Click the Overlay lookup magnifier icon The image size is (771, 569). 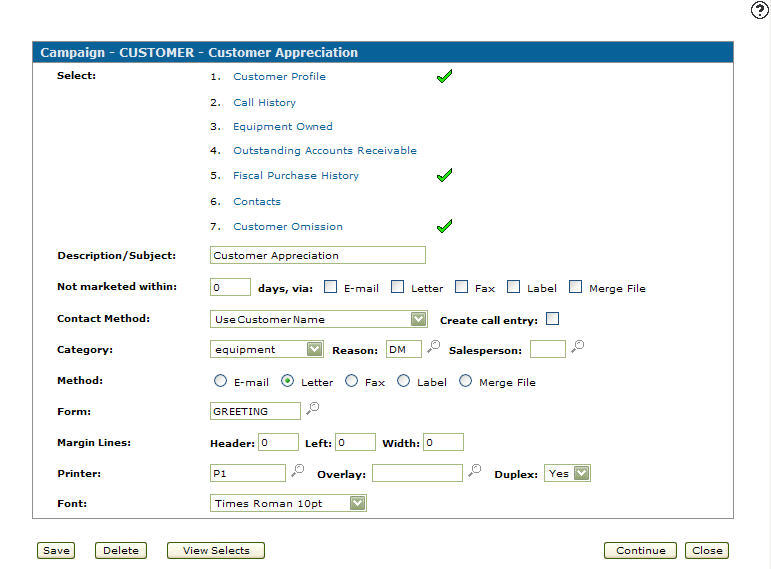pyautogui.click(x=474, y=471)
